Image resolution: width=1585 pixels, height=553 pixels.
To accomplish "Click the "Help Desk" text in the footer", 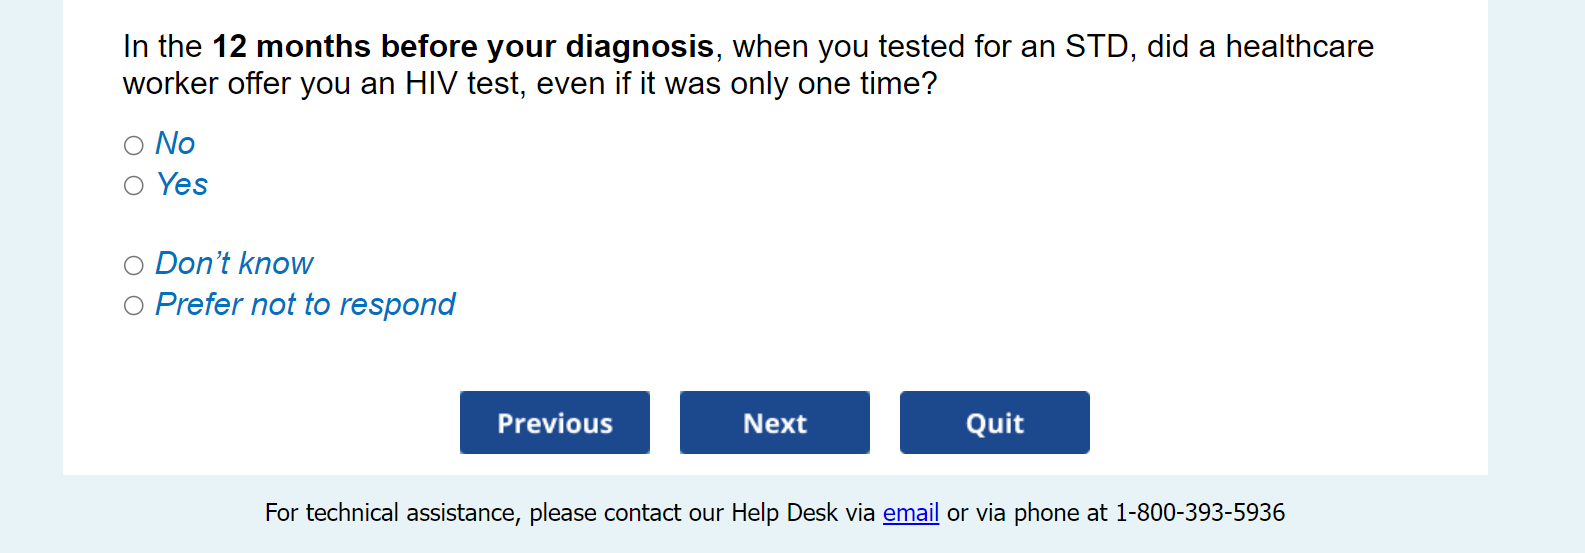I will pyautogui.click(x=784, y=513).
